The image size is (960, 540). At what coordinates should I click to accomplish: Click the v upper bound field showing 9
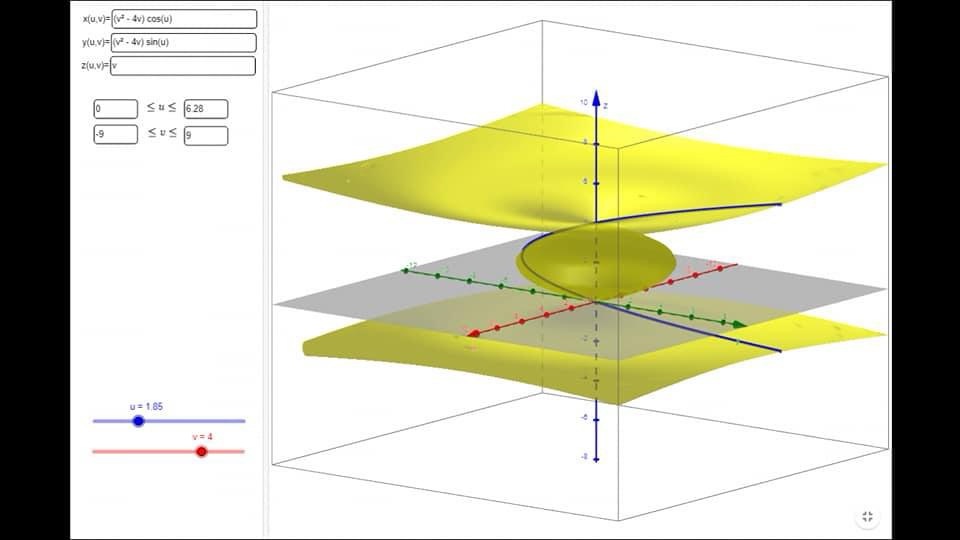(x=205, y=135)
